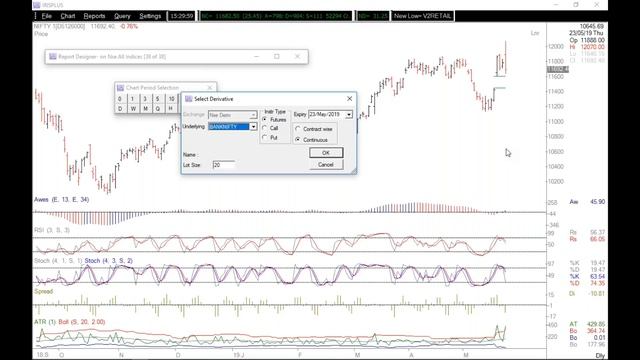Grab the Select Derivative resize grip

353,171
